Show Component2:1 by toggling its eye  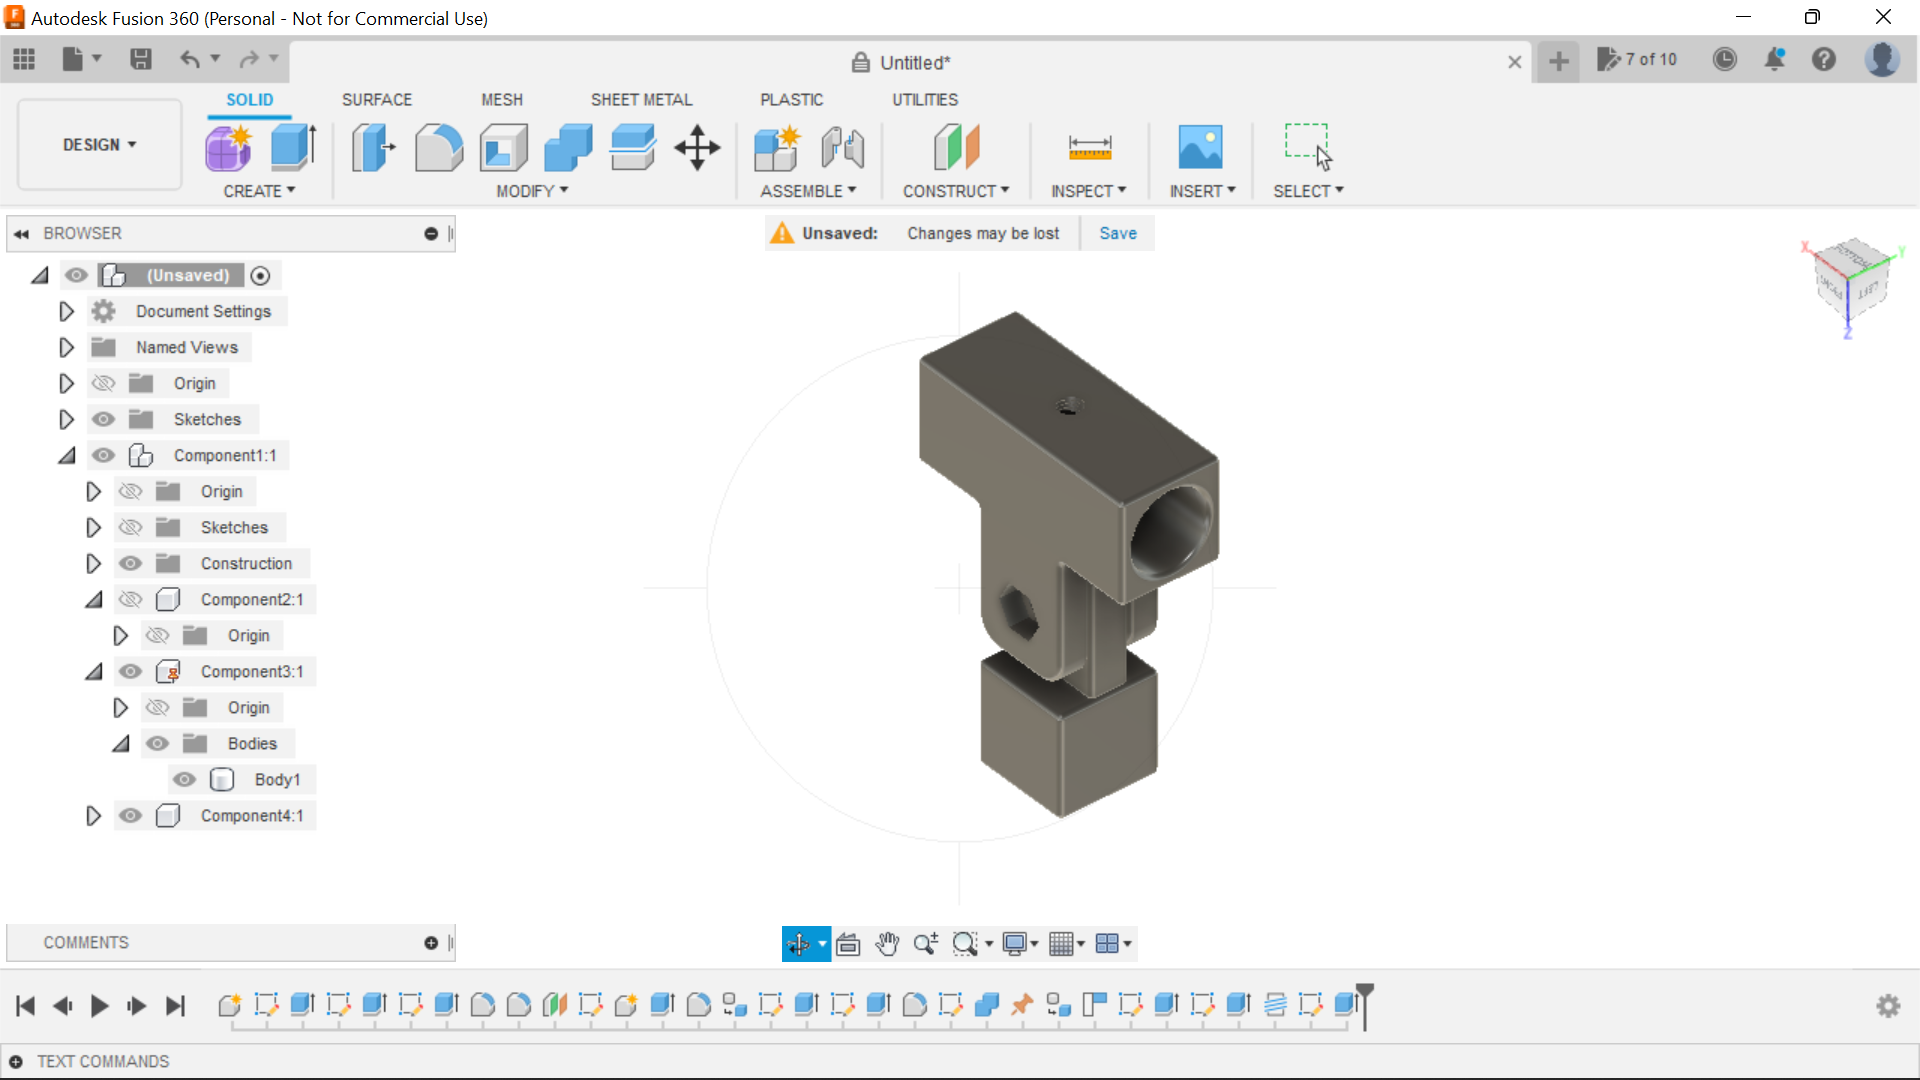tap(130, 599)
